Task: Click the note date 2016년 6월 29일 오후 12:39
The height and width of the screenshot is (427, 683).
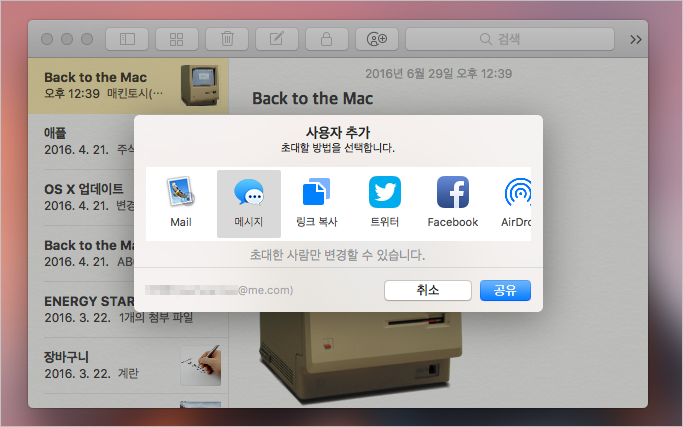Action: click(x=438, y=74)
